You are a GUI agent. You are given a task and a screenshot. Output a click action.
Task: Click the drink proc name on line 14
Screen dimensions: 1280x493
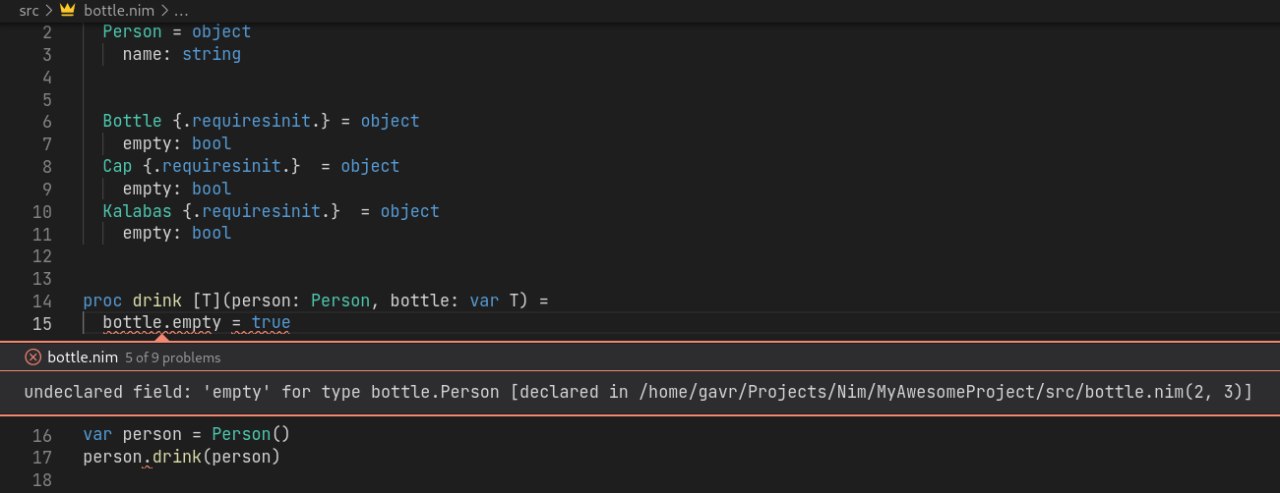pos(157,300)
